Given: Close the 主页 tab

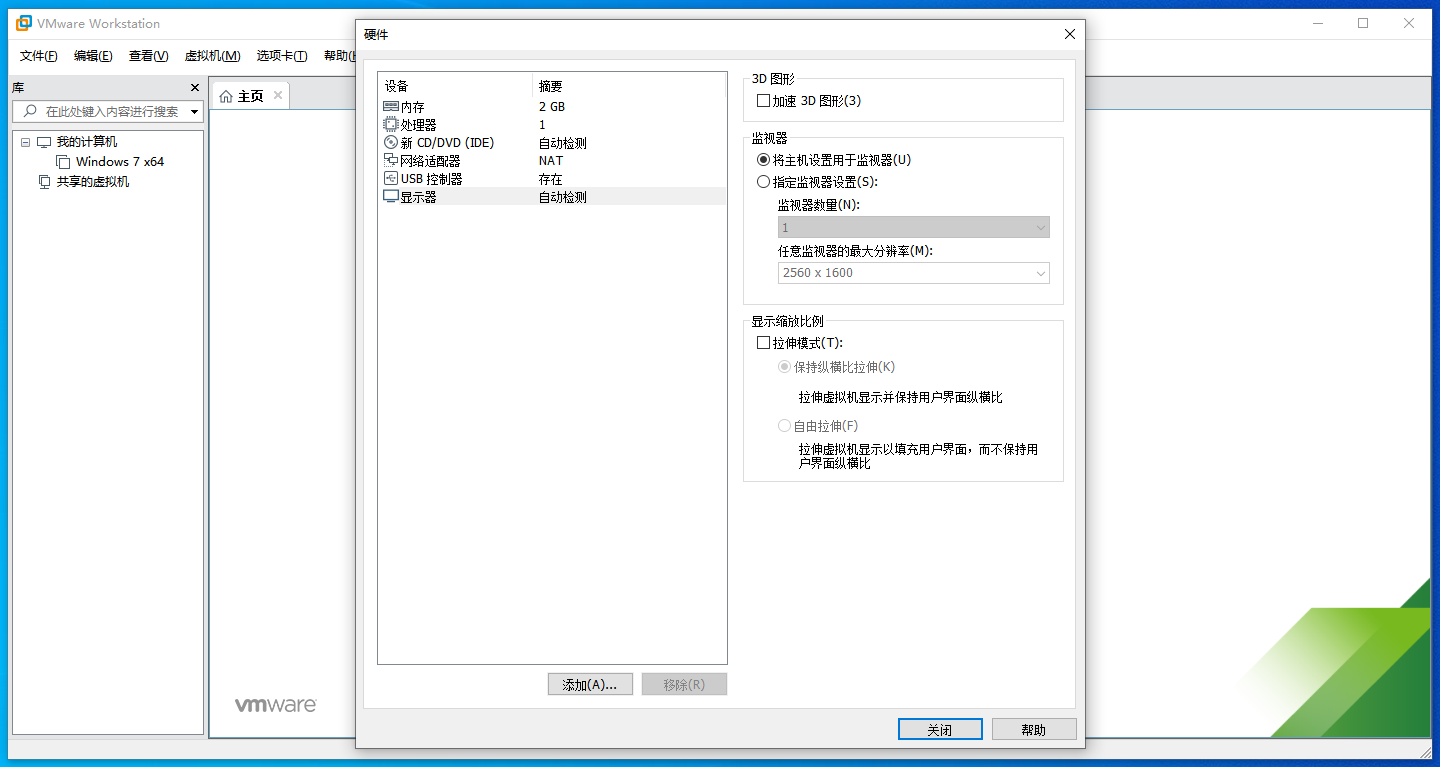Looking at the screenshot, I should pyautogui.click(x=278, y=96).
